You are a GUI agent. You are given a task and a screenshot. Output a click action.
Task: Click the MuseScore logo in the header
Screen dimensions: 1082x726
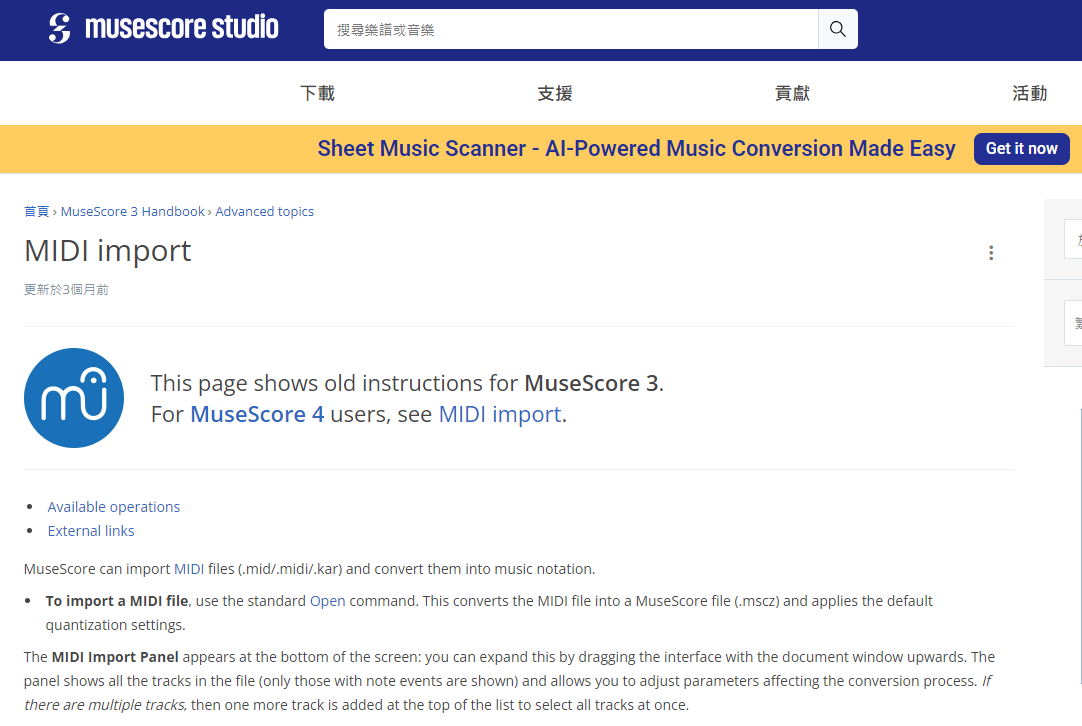(162, 28)
